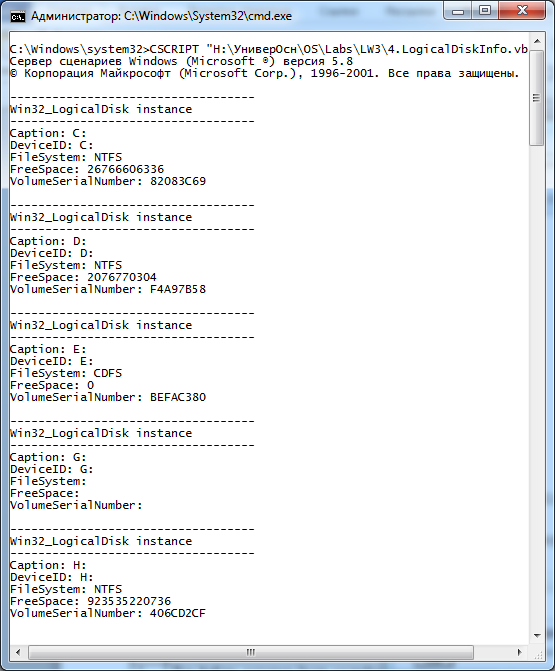Click the 'Caption: E:' line
The height and width of the screenshot is (671, 555).
[x=48, y=349]
